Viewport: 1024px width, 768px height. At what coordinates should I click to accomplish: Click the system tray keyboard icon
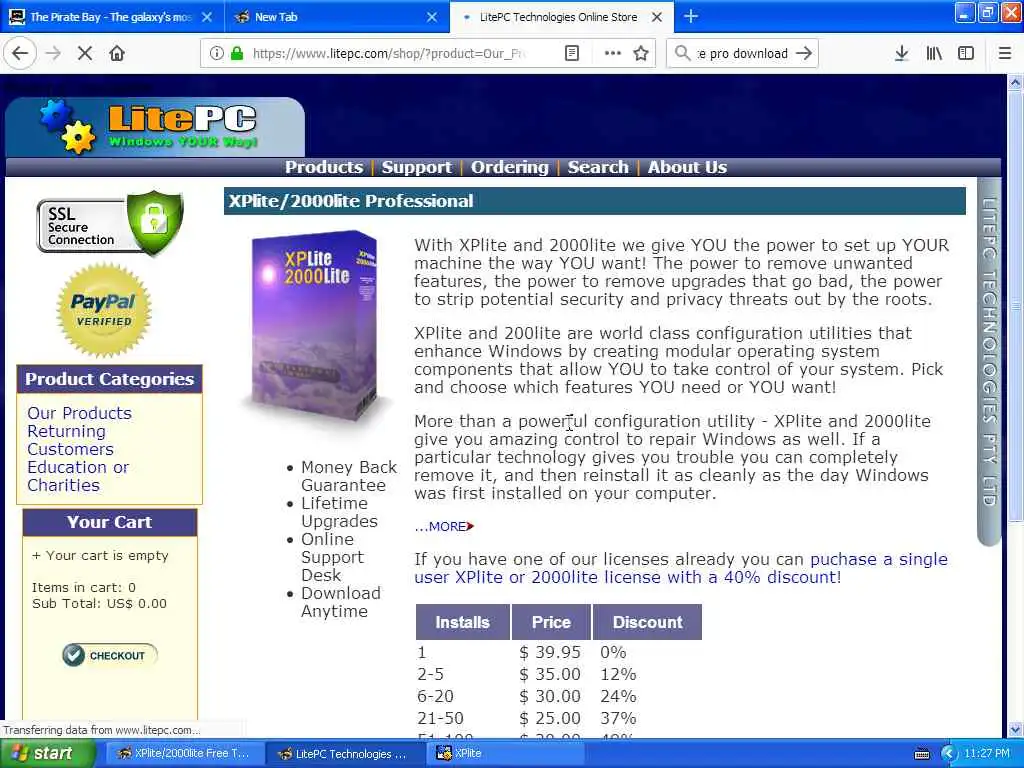[921, 754]
